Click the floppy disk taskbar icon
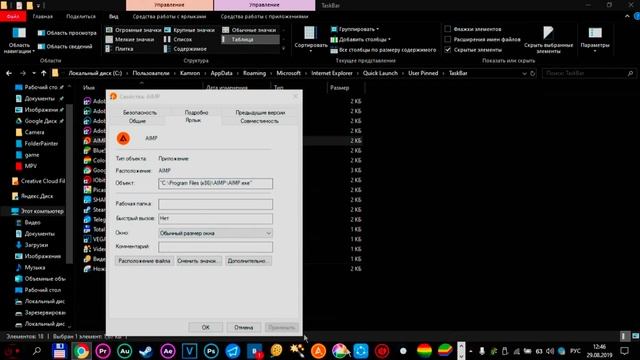Viewport: 640px width, 360px height. 59,351
